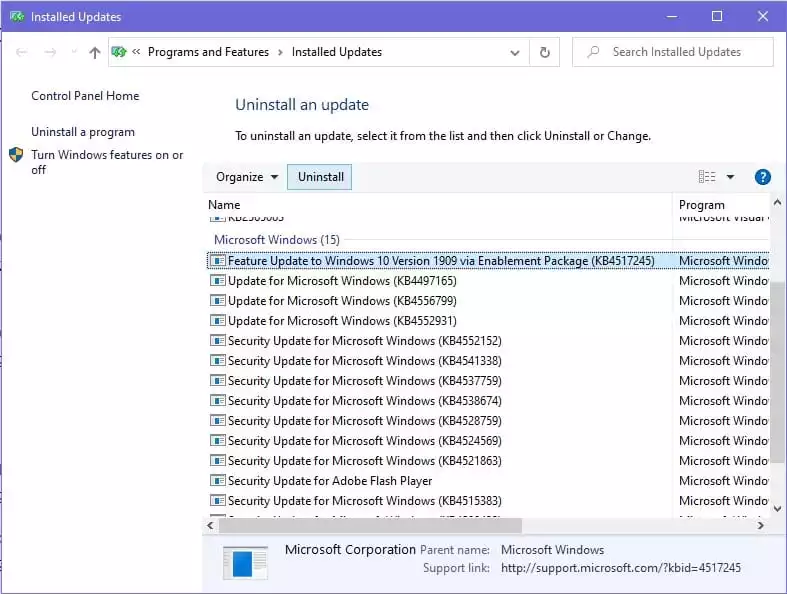The image size is (787, 594).
Task: Open the More view options dropdown arrow
Action: (x=730, y=177)
